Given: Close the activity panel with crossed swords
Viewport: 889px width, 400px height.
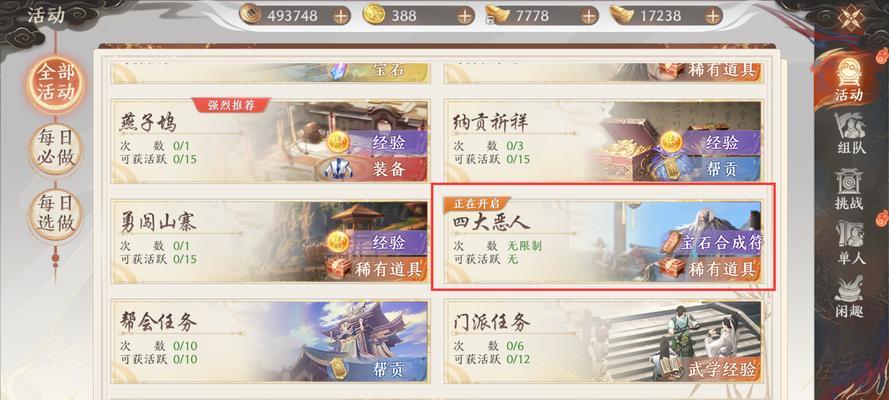Looking at the screenshot, I should (851, 18).
